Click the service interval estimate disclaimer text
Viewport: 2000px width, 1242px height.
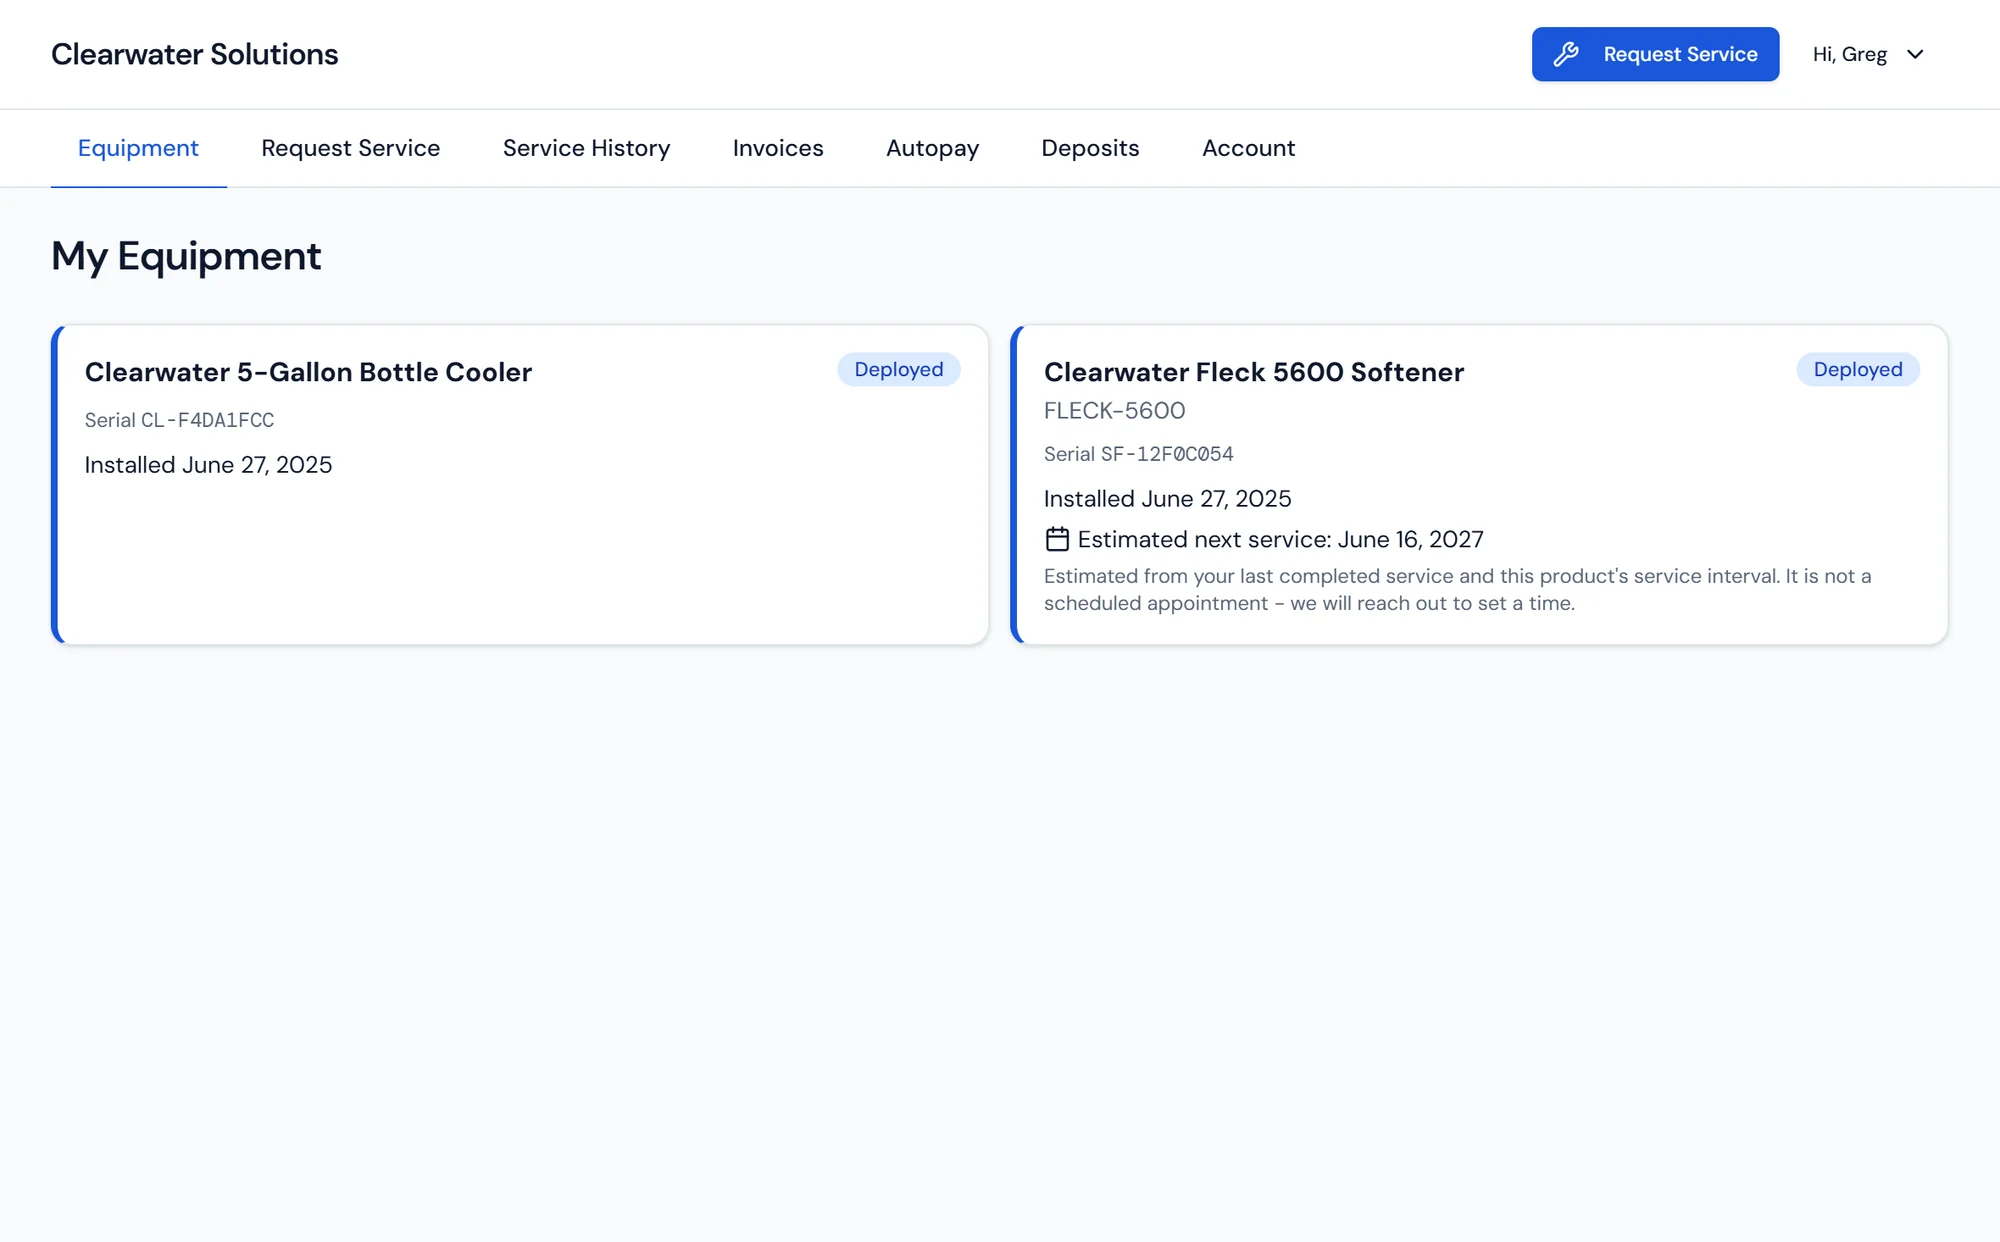(x=1458, y=590)
